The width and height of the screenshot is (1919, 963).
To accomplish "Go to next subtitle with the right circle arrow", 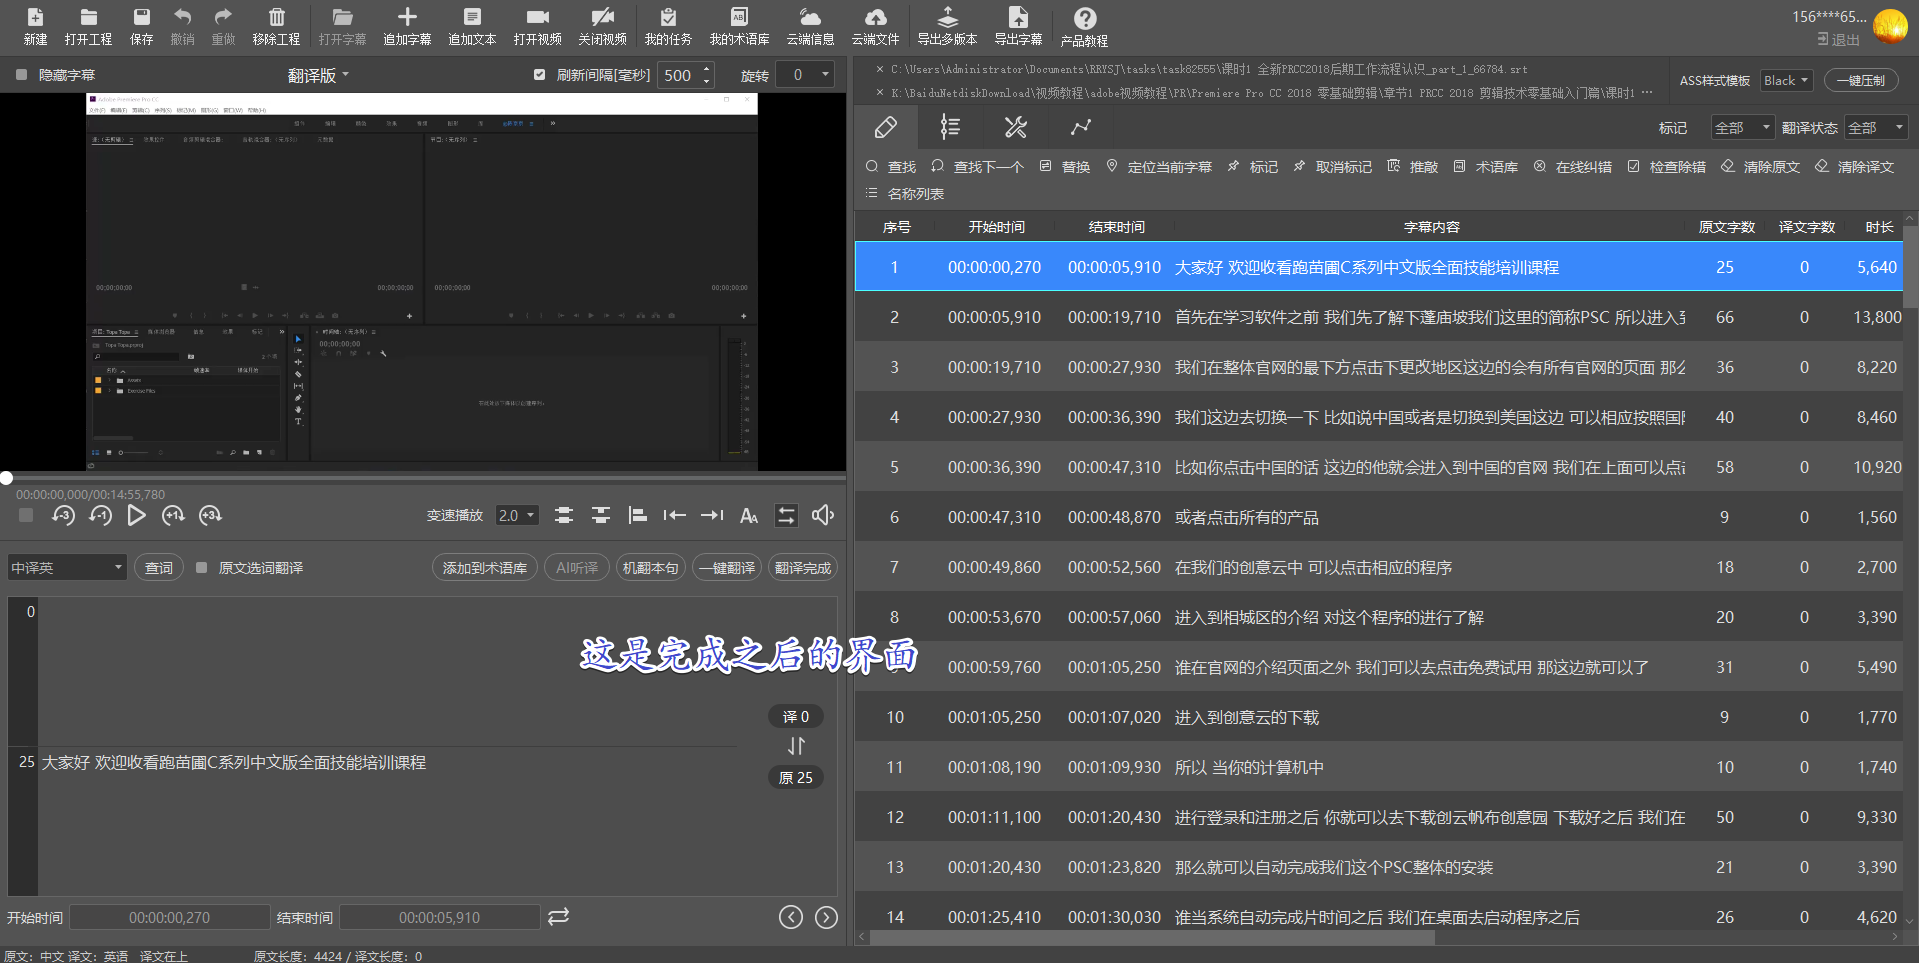I will pos(826,917).
